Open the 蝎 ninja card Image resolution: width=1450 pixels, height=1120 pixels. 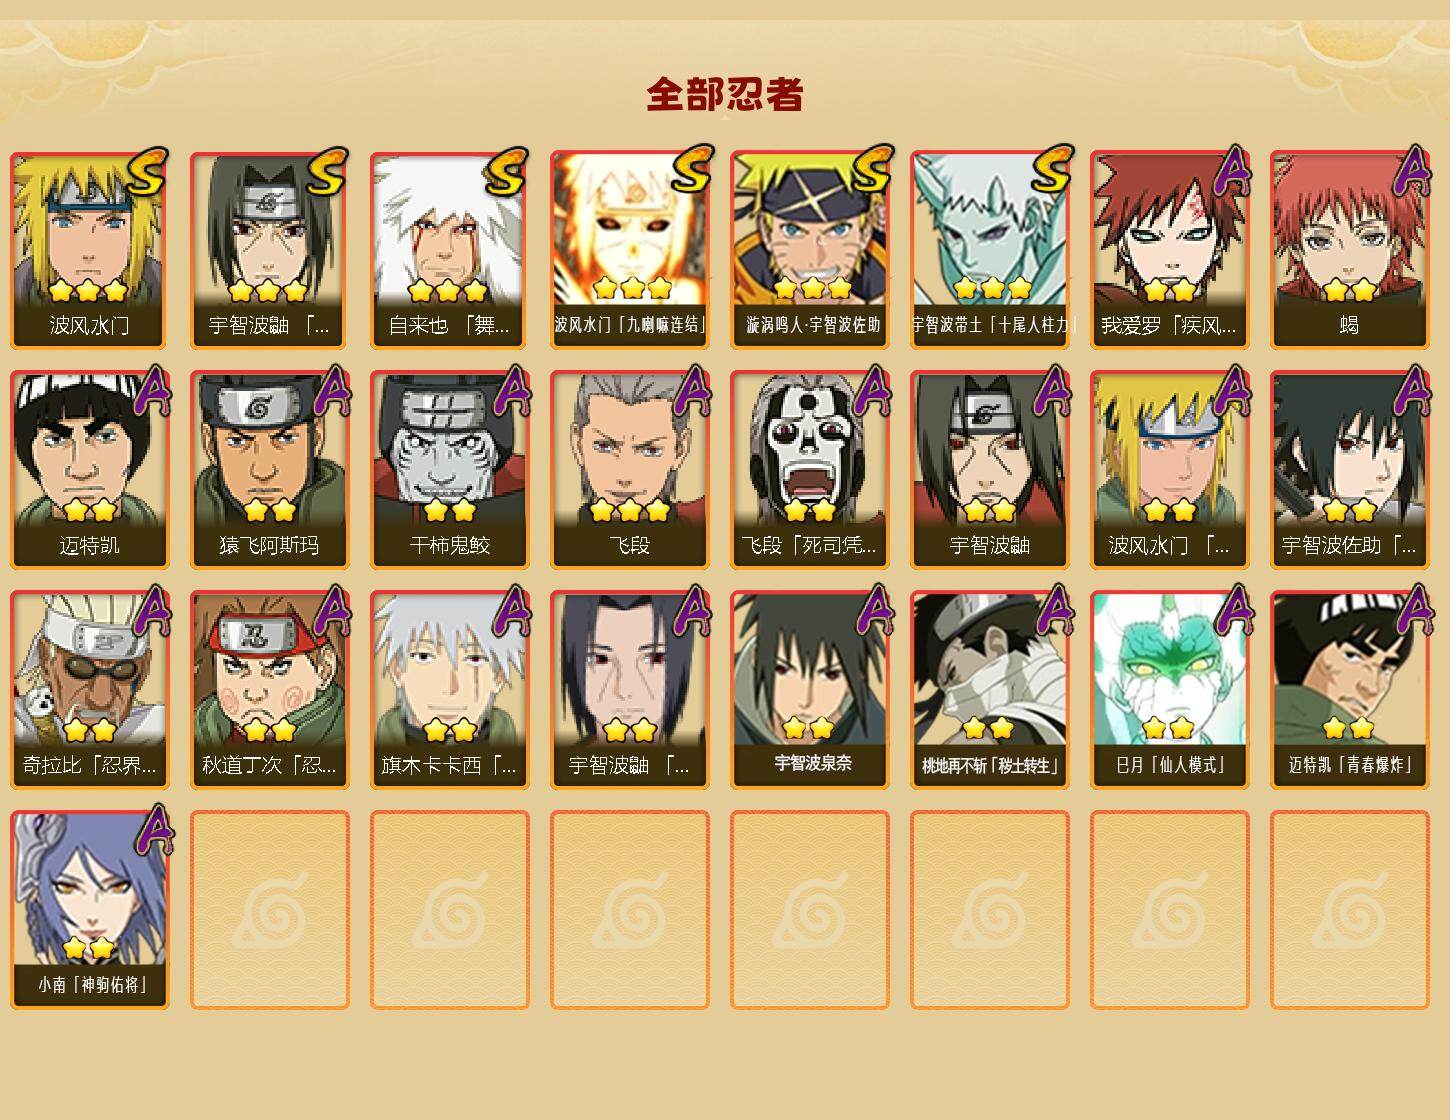tap(1350, 250)
